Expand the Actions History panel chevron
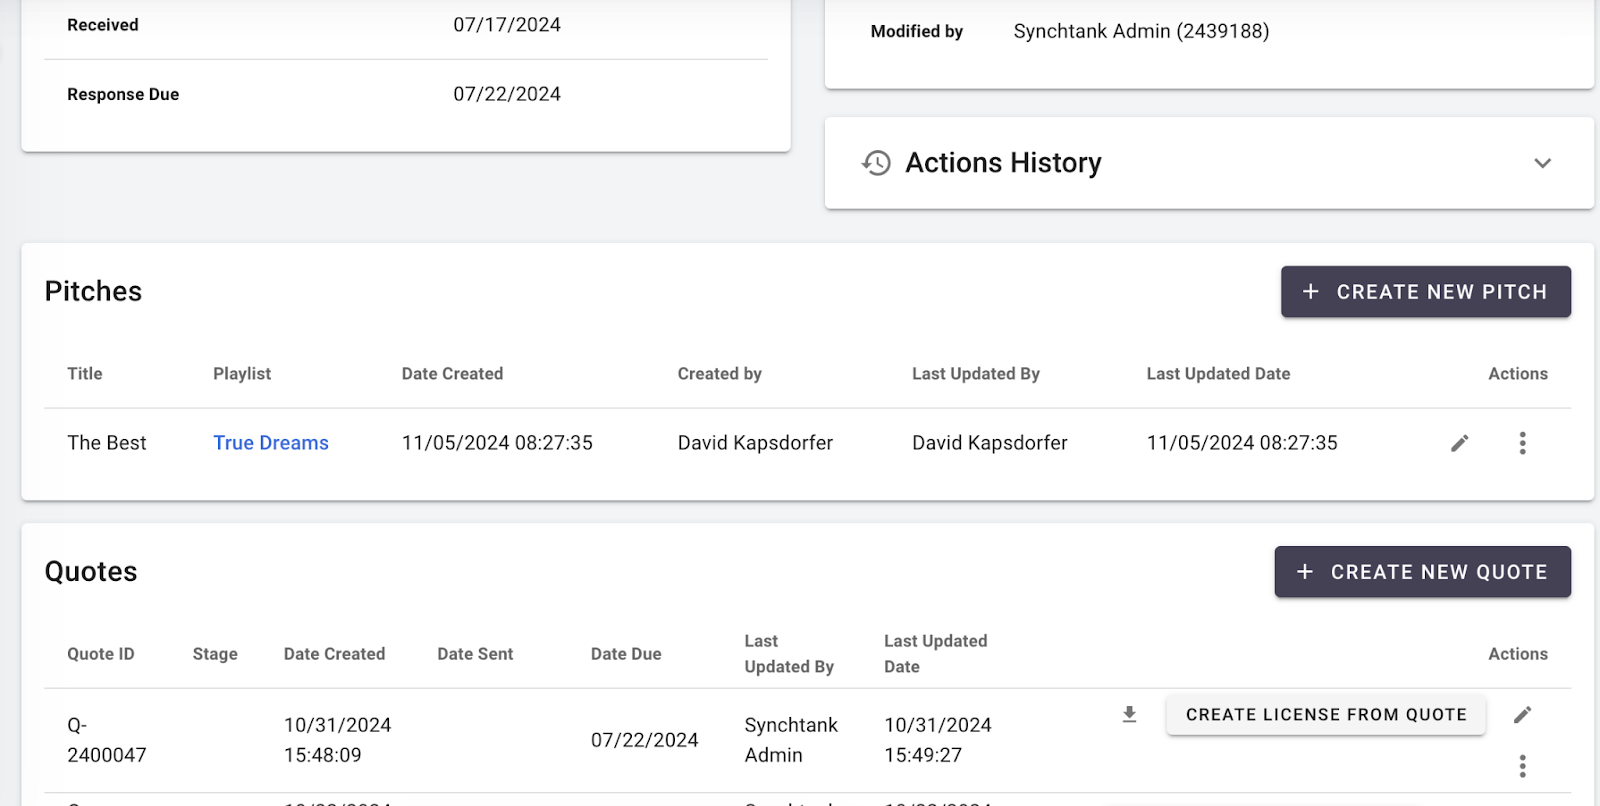The width and height of the screenshot is (1600, 806). tap(1542, 163)
